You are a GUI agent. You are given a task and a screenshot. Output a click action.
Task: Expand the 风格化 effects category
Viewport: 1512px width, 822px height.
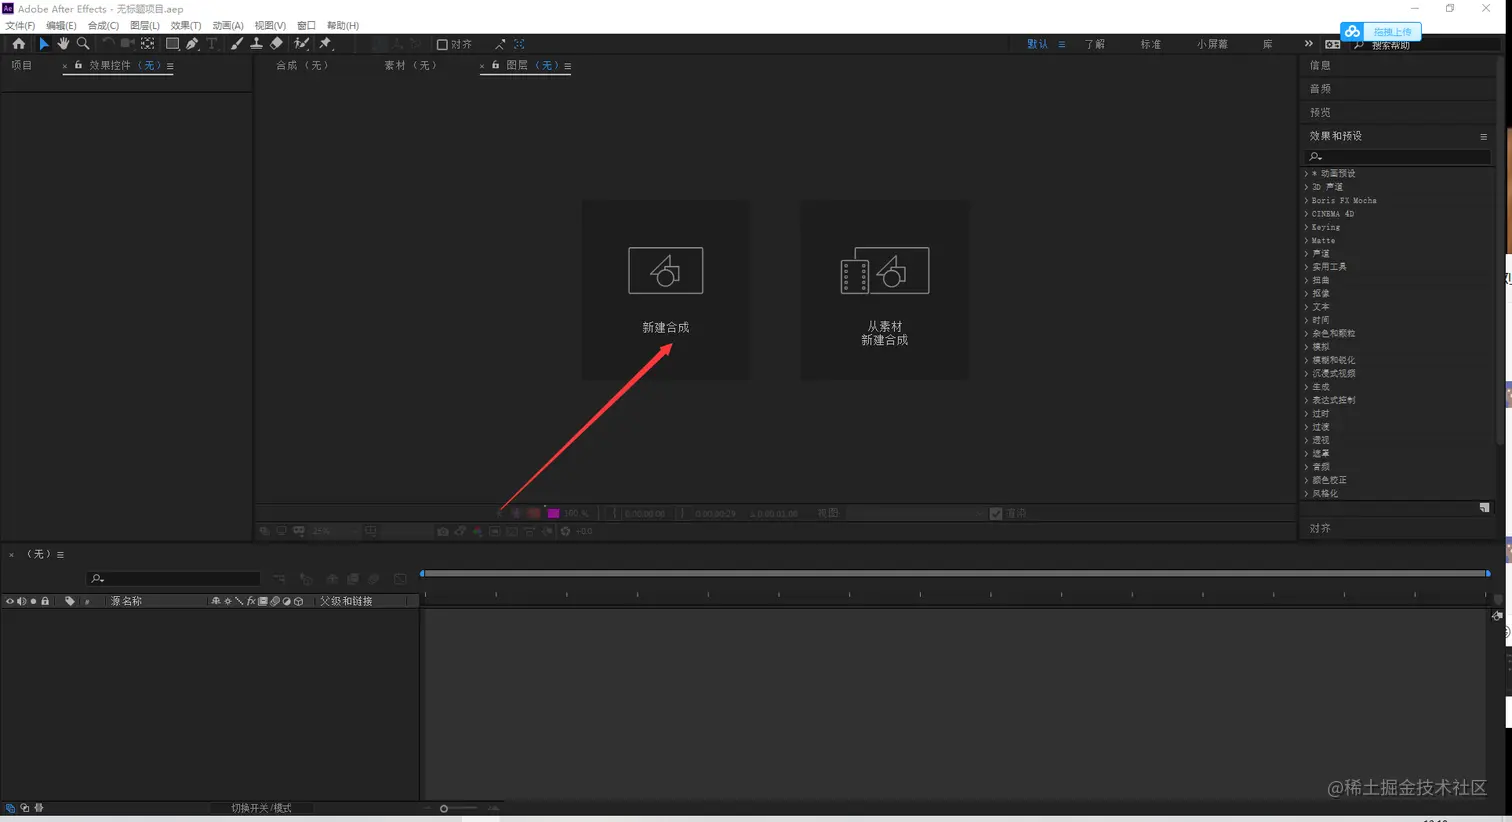1306,493
